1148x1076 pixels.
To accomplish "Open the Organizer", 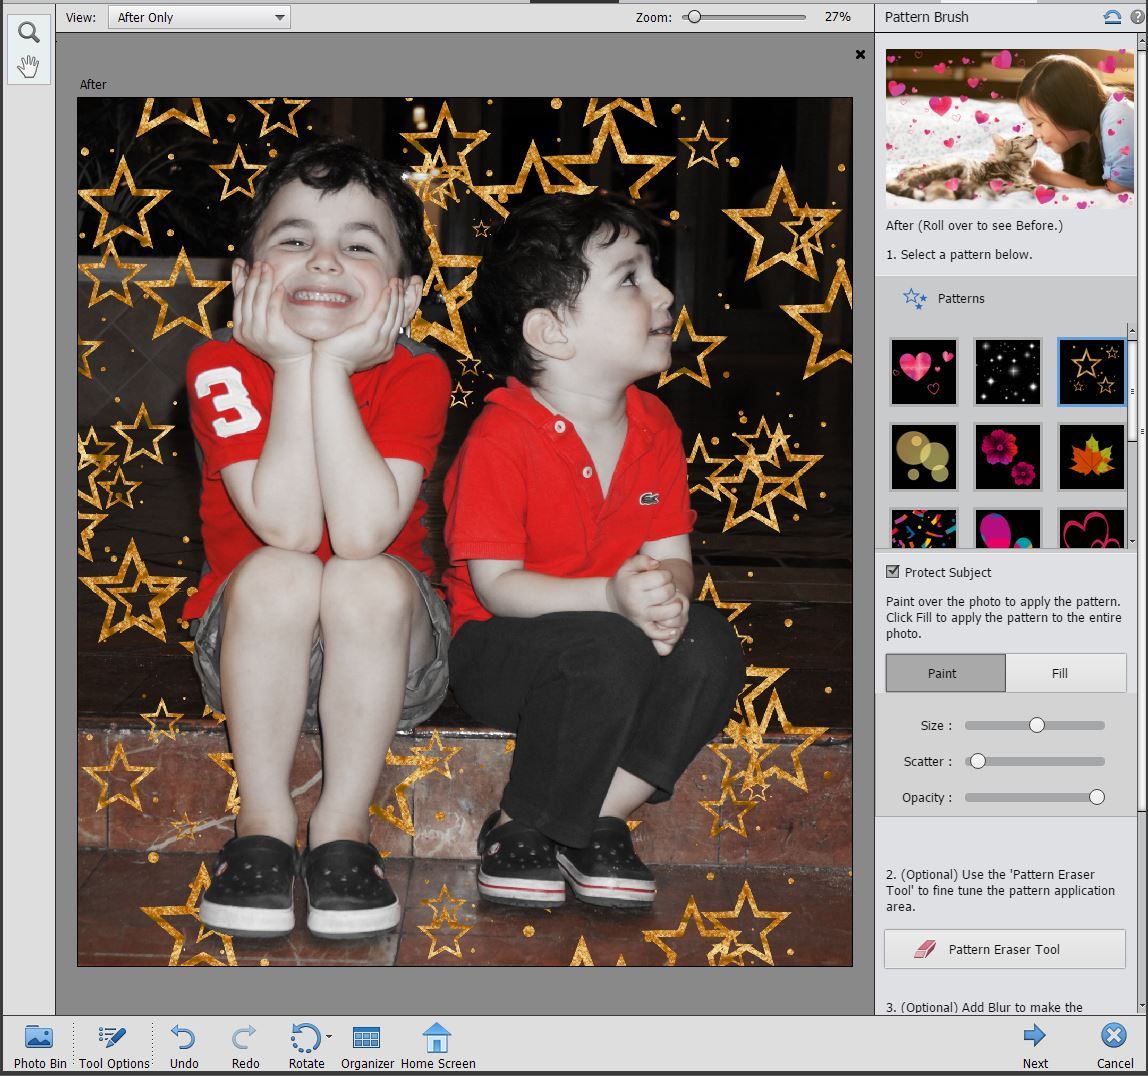I will pyautogui.click(x=366, y=1042).
